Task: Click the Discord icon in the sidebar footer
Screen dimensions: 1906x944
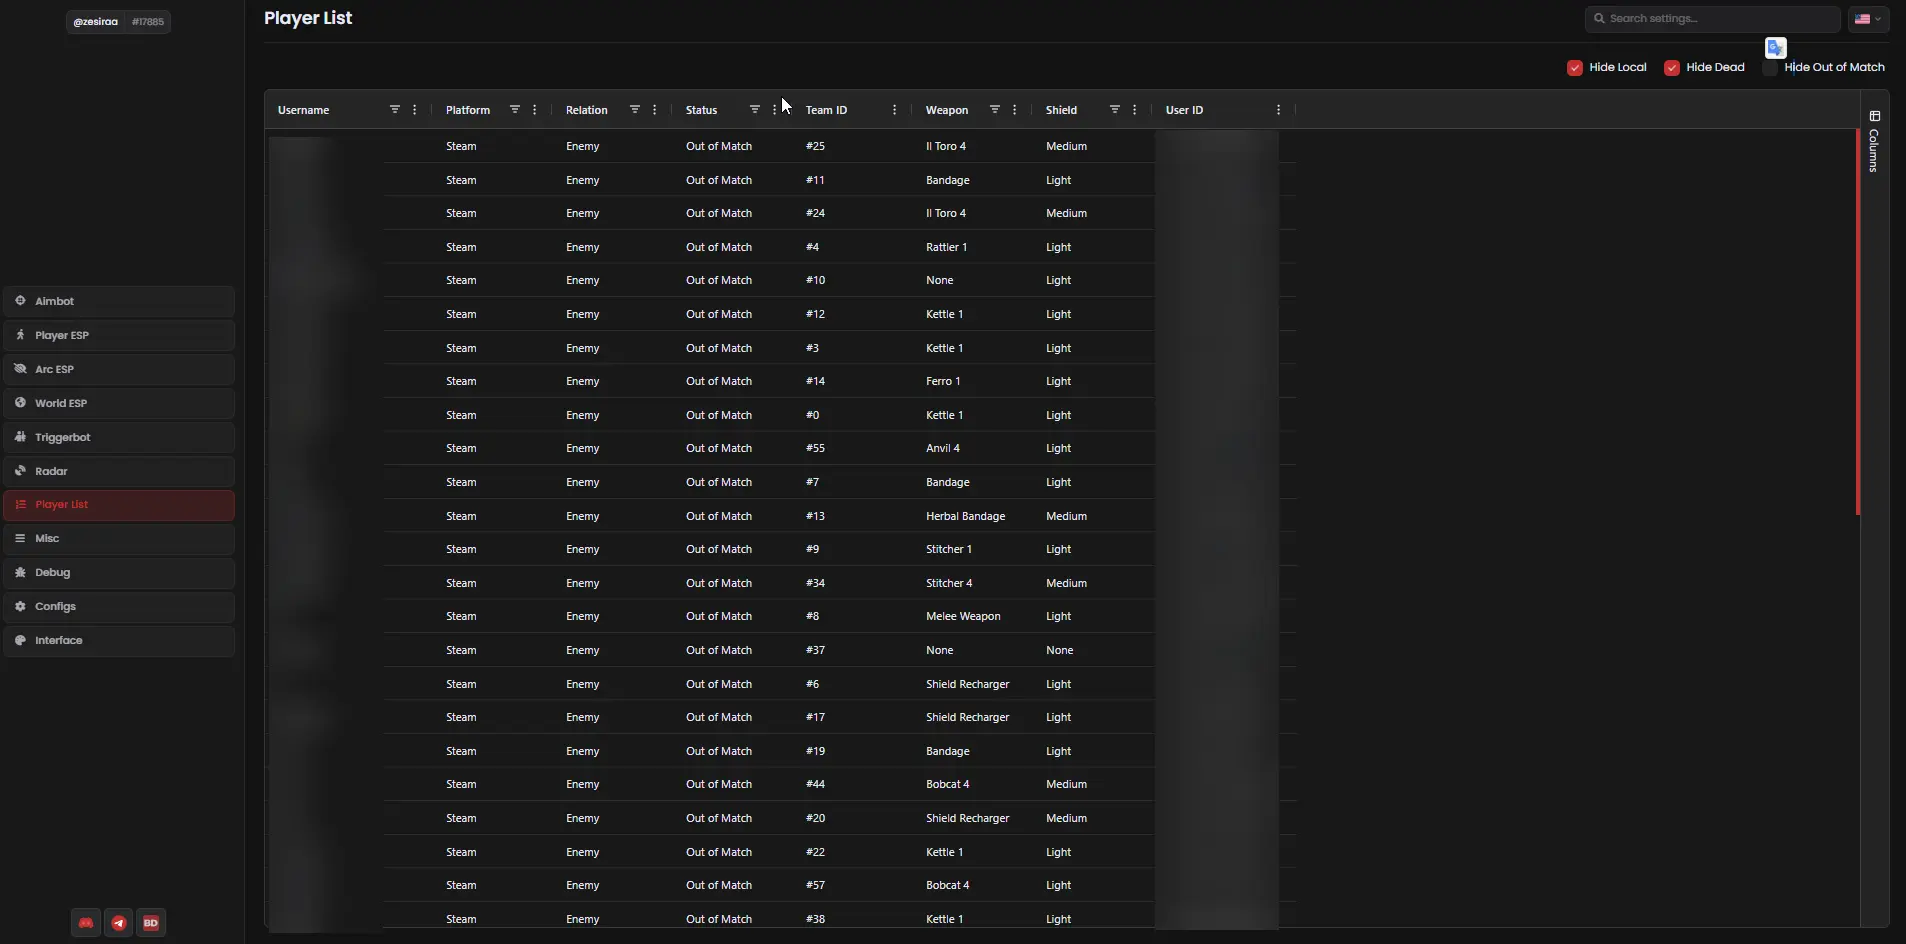Action: (x=86, y=923)
